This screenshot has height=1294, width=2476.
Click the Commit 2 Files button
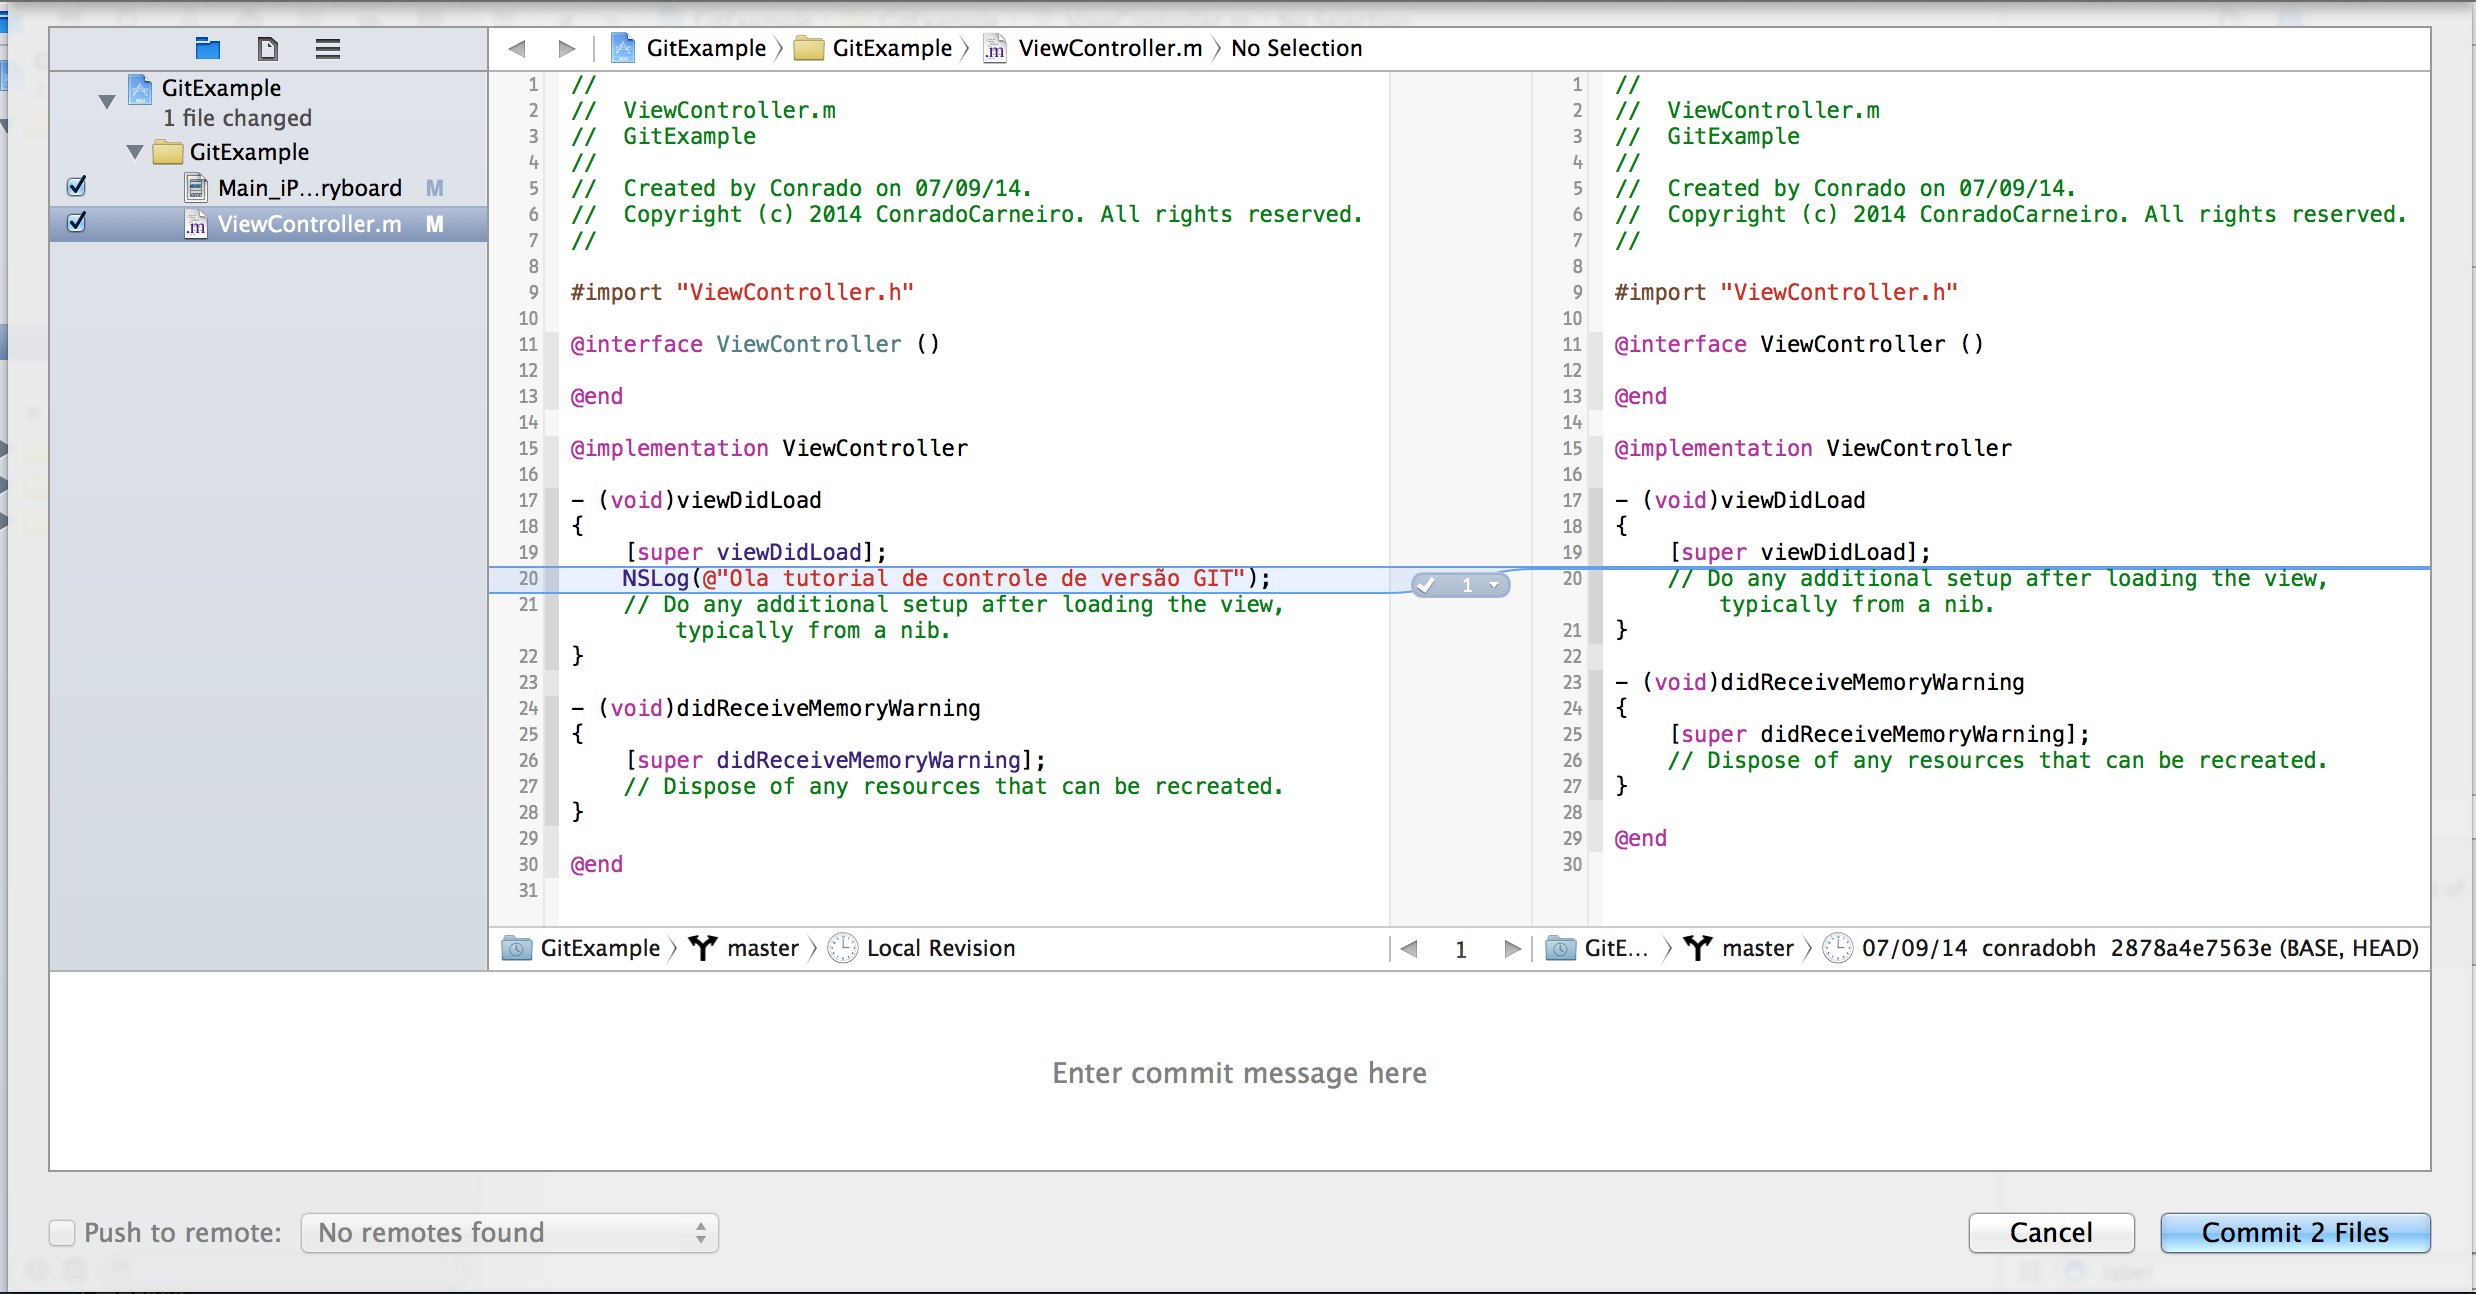coord(2294,1232)
